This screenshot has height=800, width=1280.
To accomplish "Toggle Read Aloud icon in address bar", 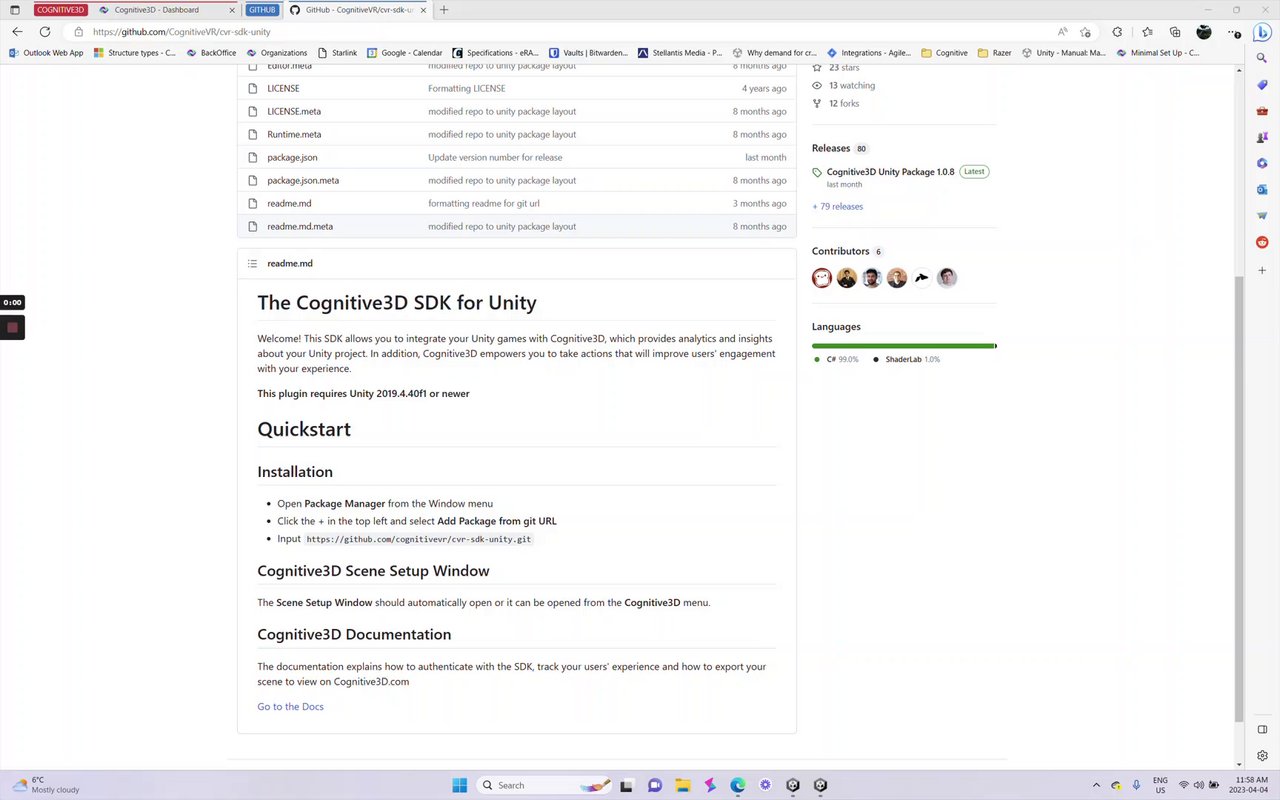I will 1062,32.
